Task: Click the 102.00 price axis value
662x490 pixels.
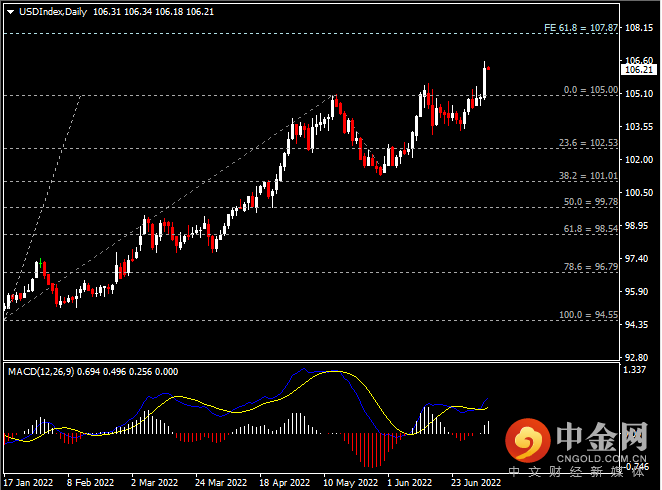Action: pyautogui.click(x=639, y=160)
